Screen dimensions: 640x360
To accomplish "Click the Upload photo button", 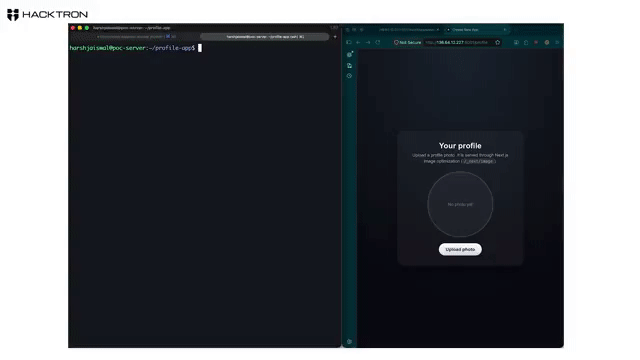I will pyautogui.click(x=460, y=249).
